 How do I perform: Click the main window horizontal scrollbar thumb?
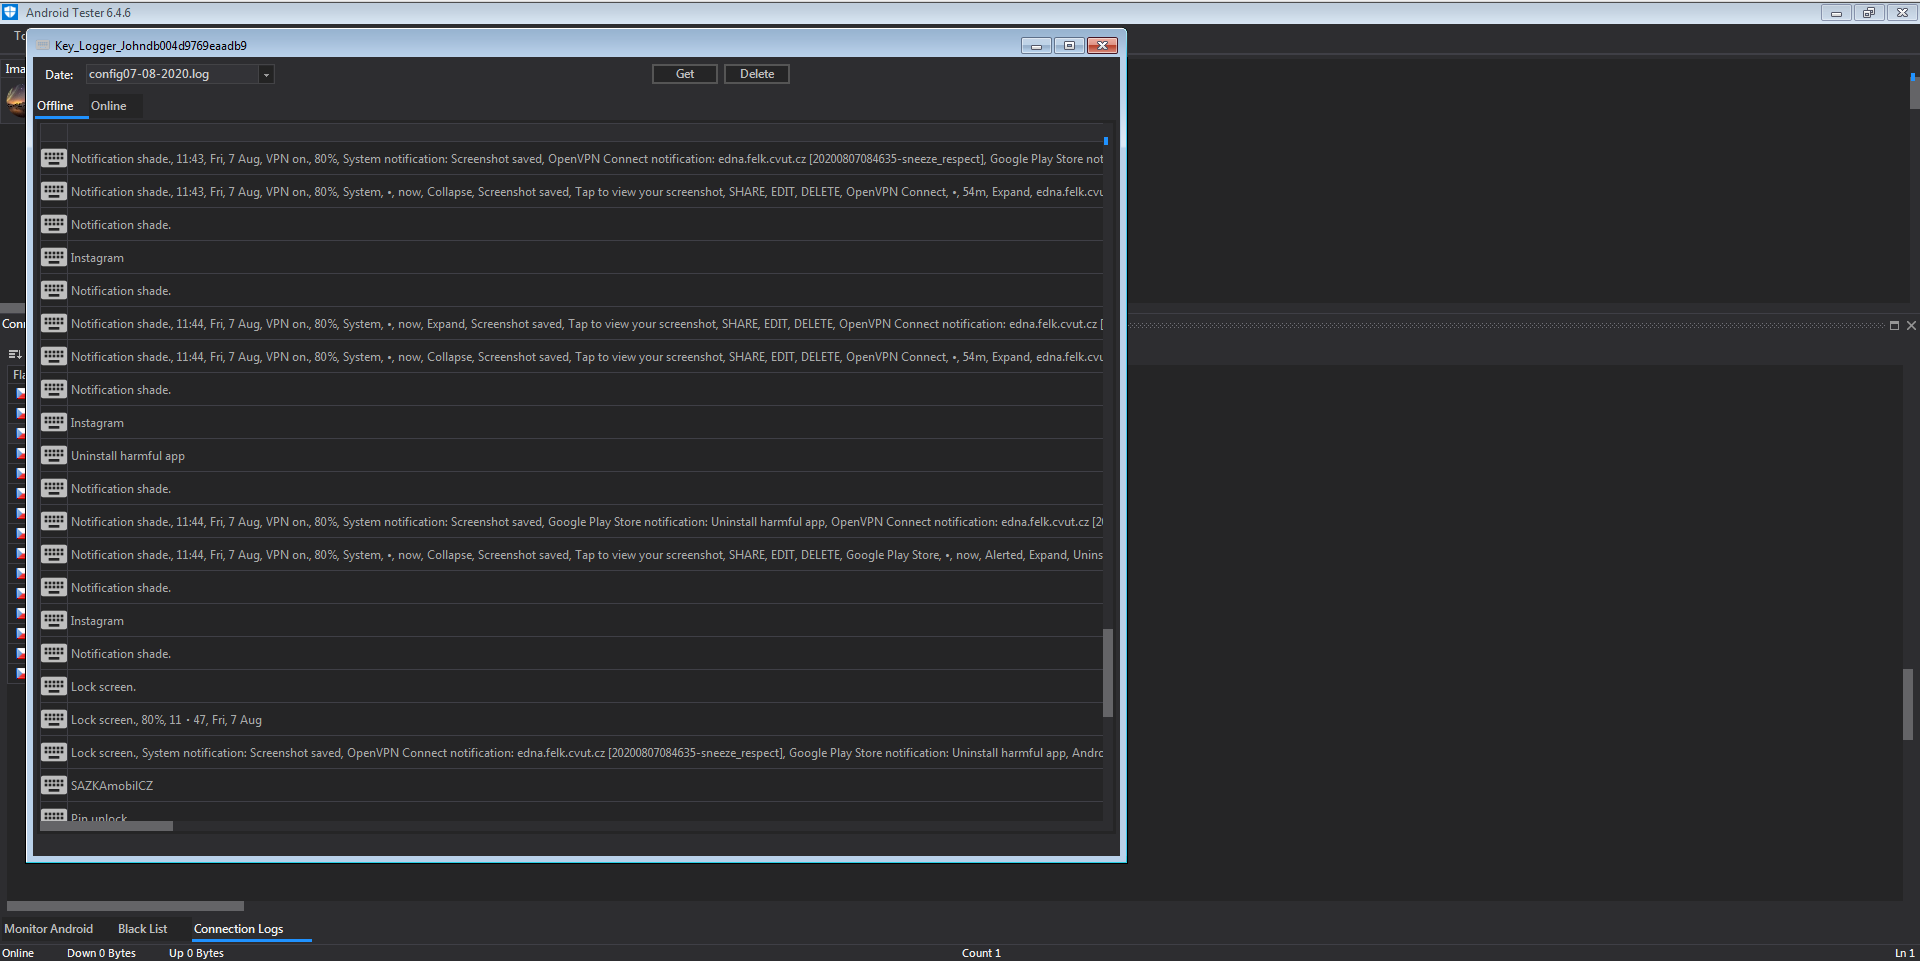125,906
